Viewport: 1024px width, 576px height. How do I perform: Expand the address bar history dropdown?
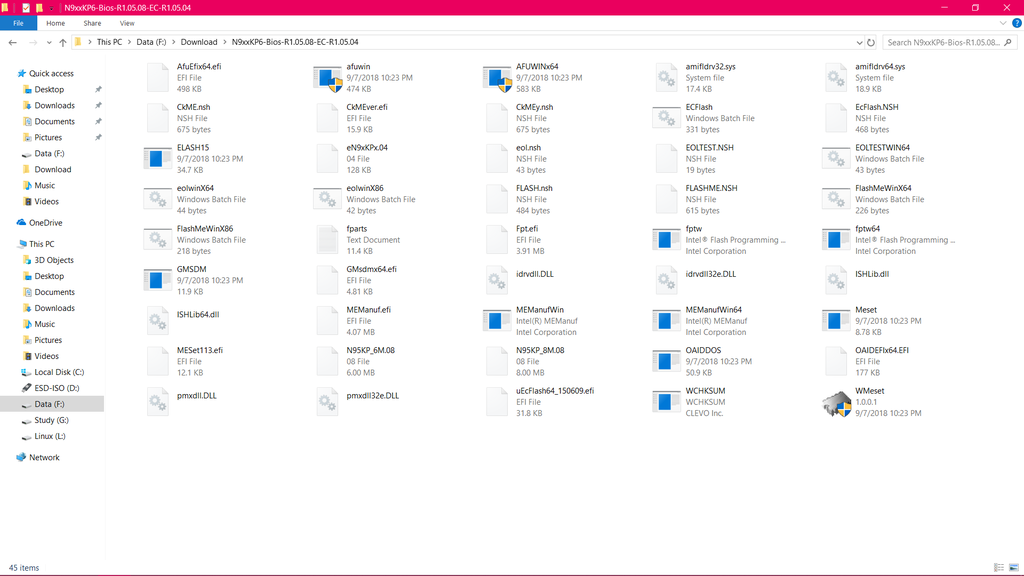click(859, 42)
